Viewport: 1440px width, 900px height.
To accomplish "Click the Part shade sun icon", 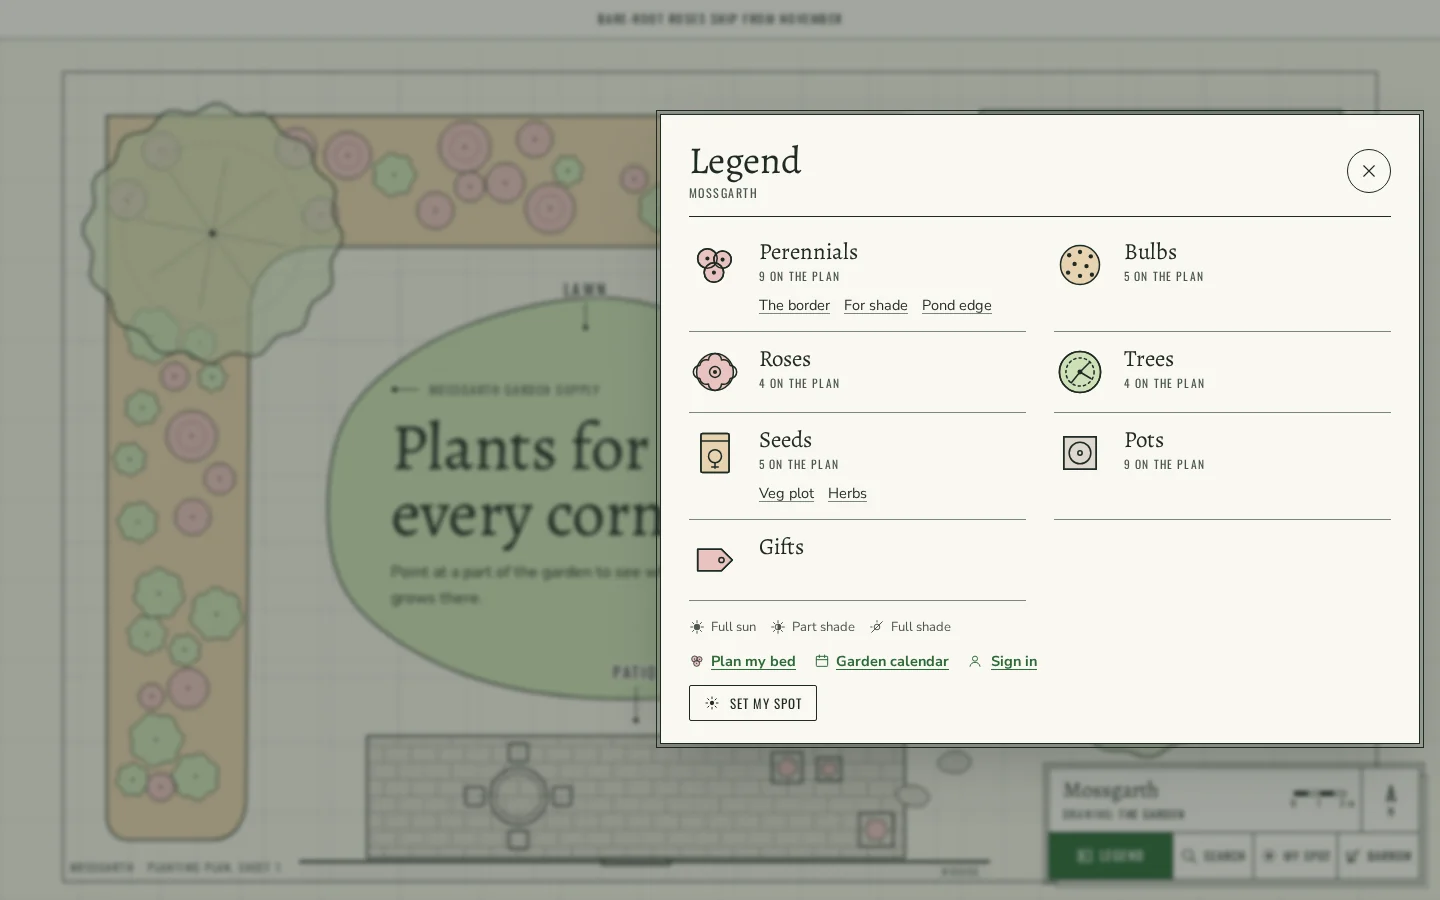I will point(778,627).
